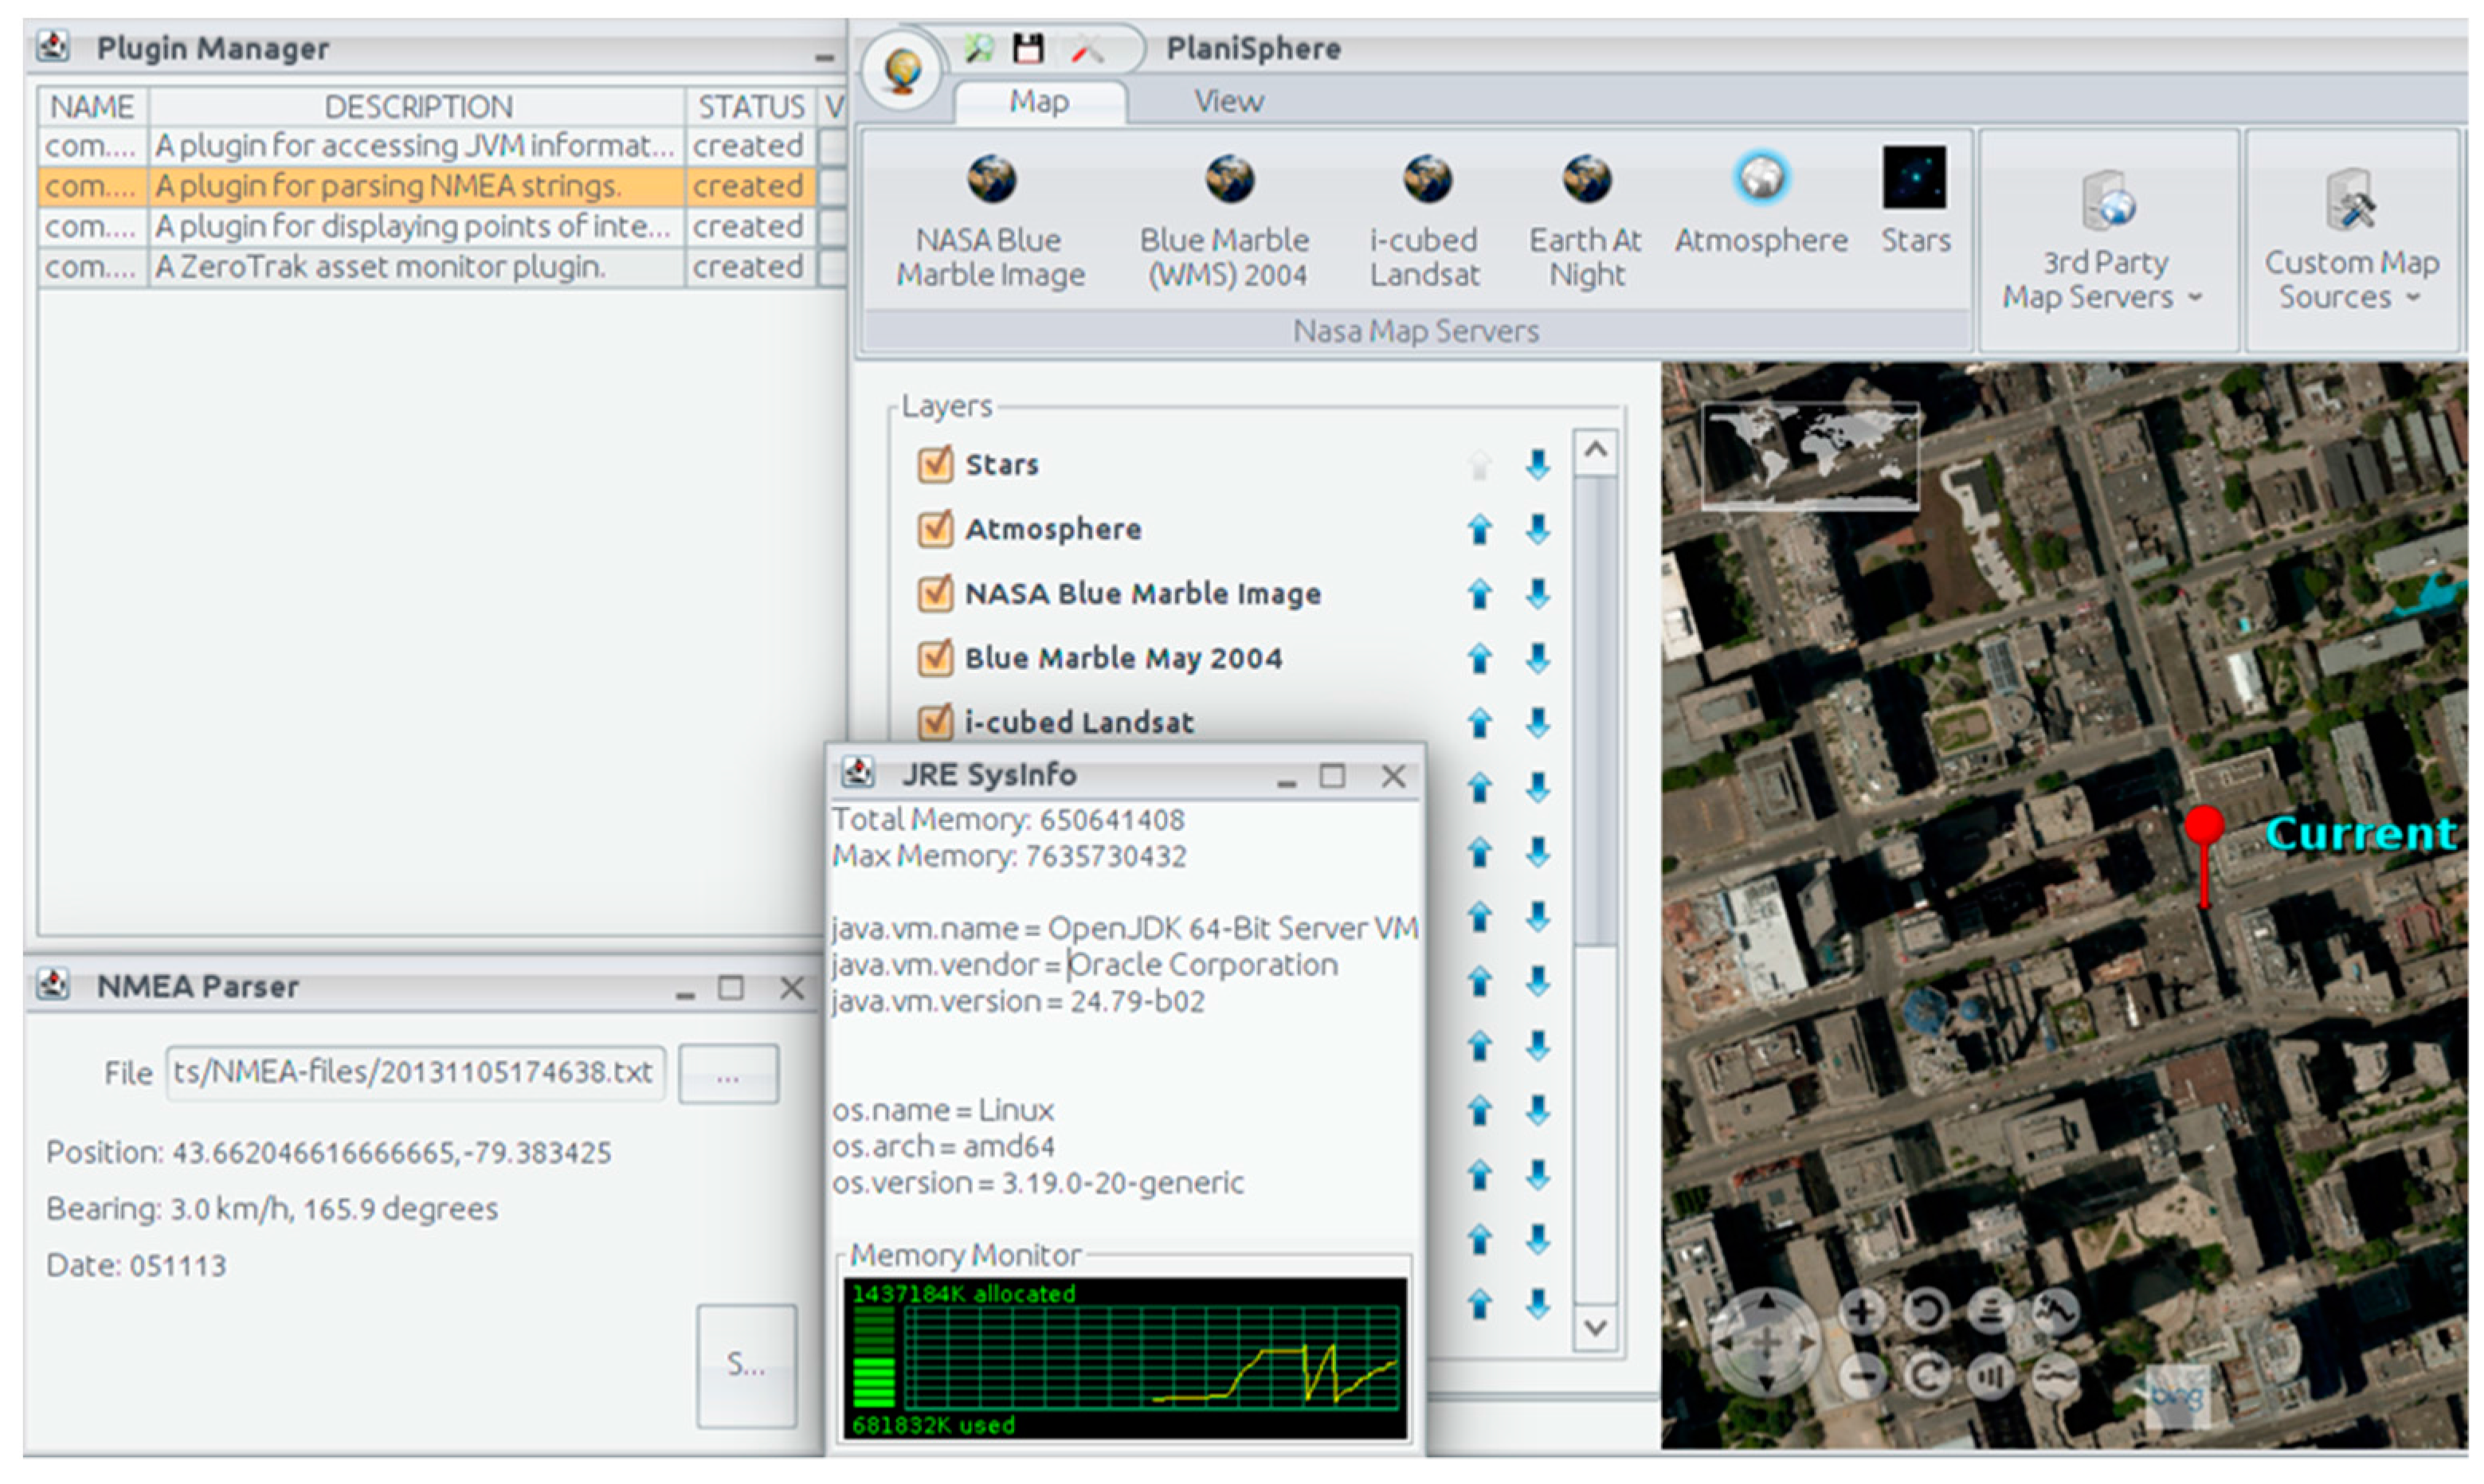Move Atmosphere layer up
Viewport: 2484px width, 1484px height.
click(x=1480, y=529)
